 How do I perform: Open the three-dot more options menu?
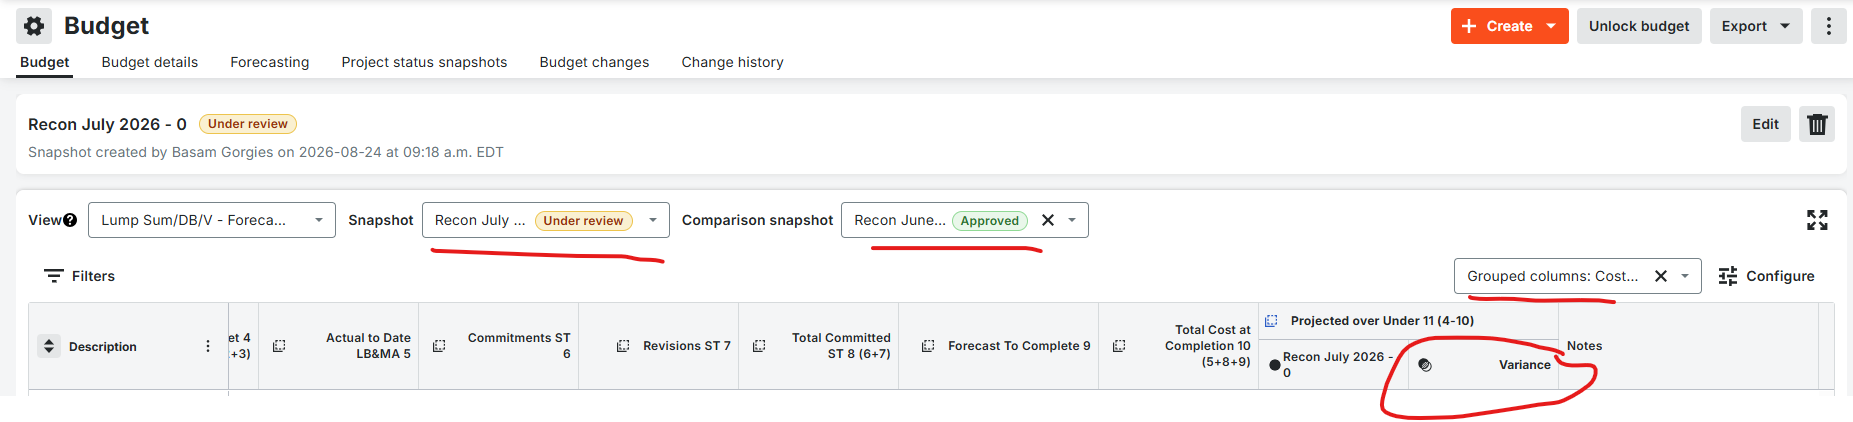coord(1829,26)
